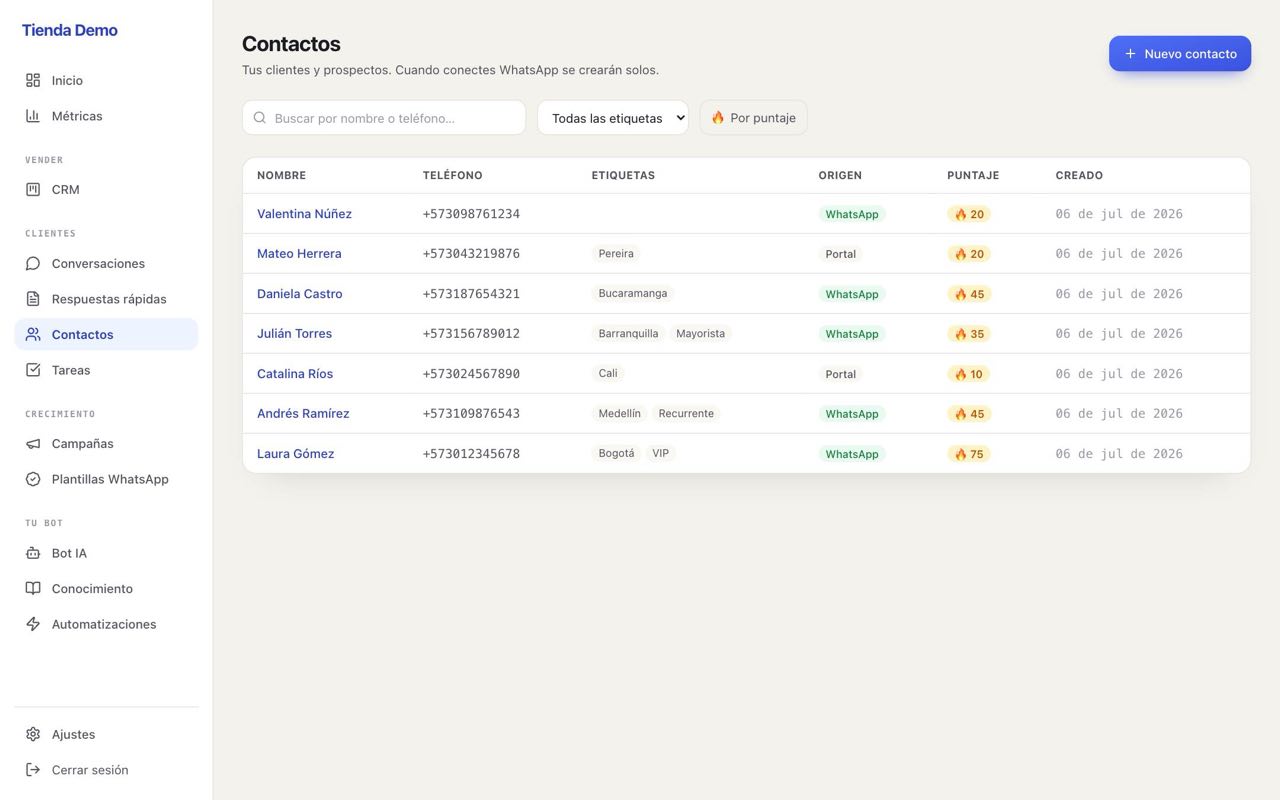
Task: Click the NOMBRE column header
Action: [282, 176]
